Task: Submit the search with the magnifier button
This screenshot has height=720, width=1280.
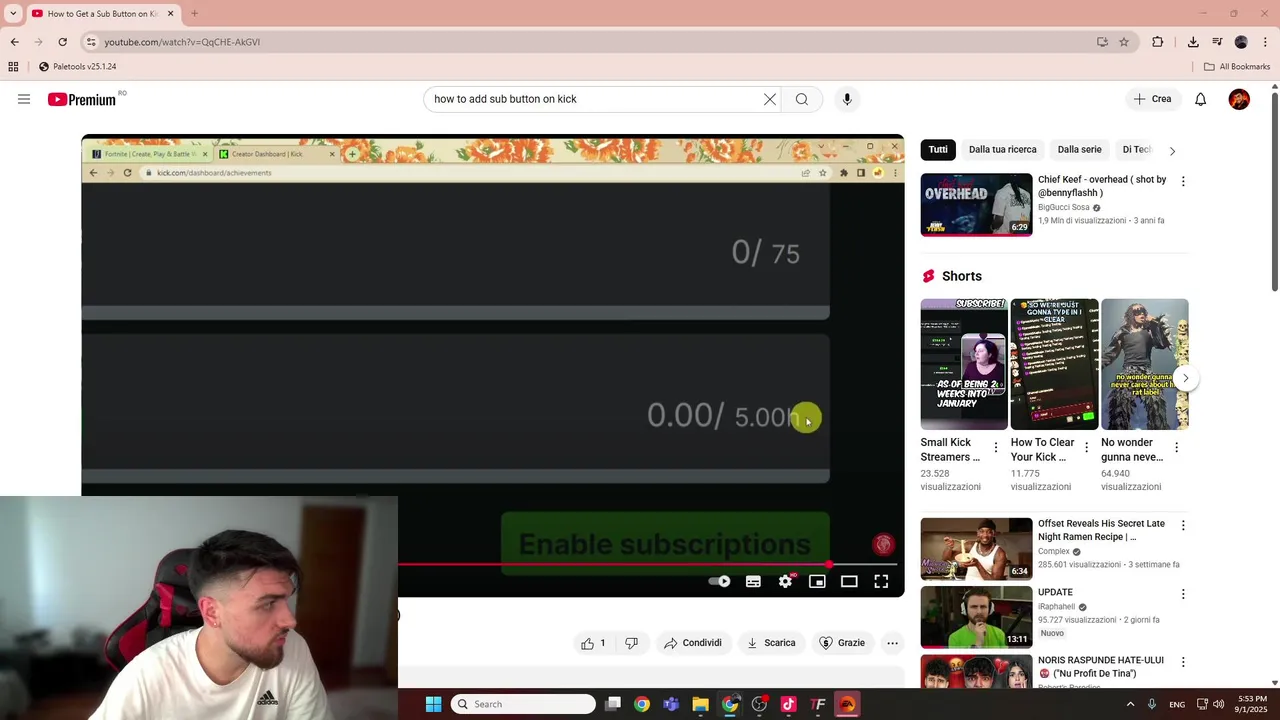Action: click(x=802, y=99)
